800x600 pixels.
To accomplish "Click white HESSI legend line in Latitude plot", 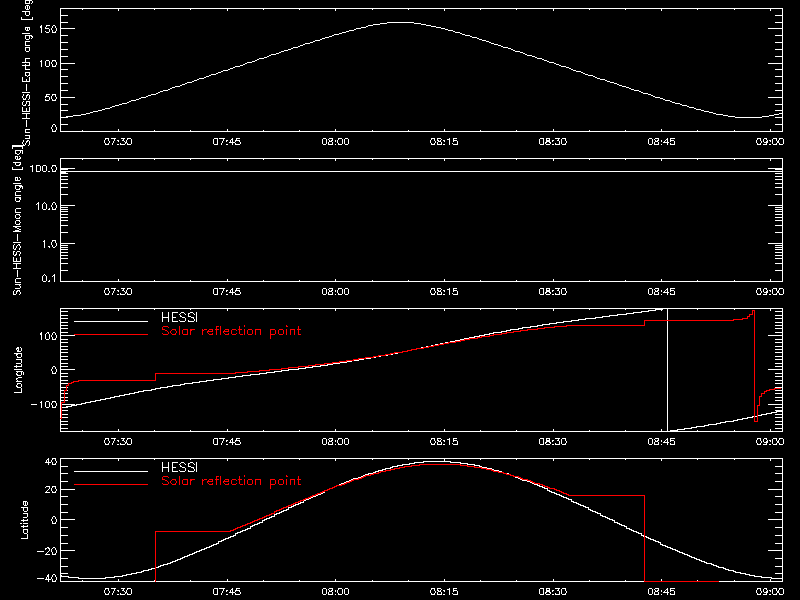I will click(111, 471).
